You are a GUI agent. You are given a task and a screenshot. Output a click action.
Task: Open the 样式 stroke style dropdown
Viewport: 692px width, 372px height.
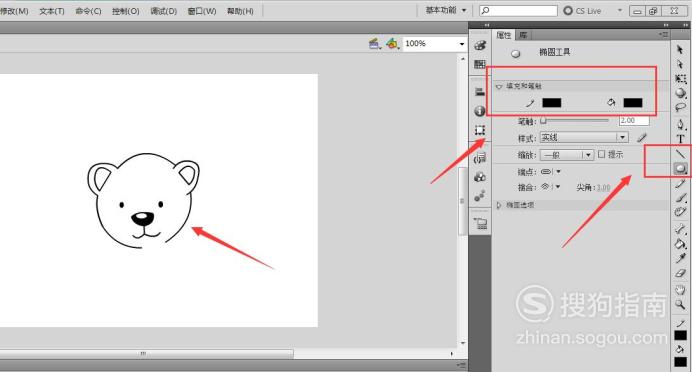click(584, 138)
